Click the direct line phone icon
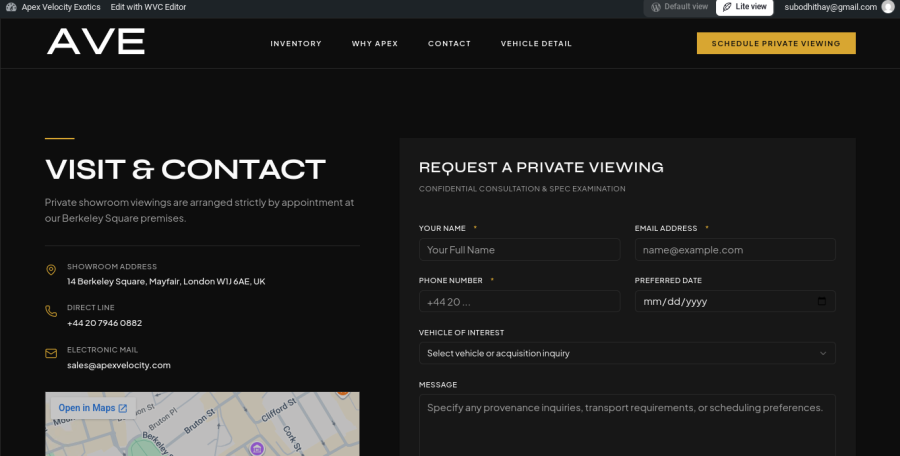The width and height of the screenshot is (900, 456). click(x=51, y=311)
